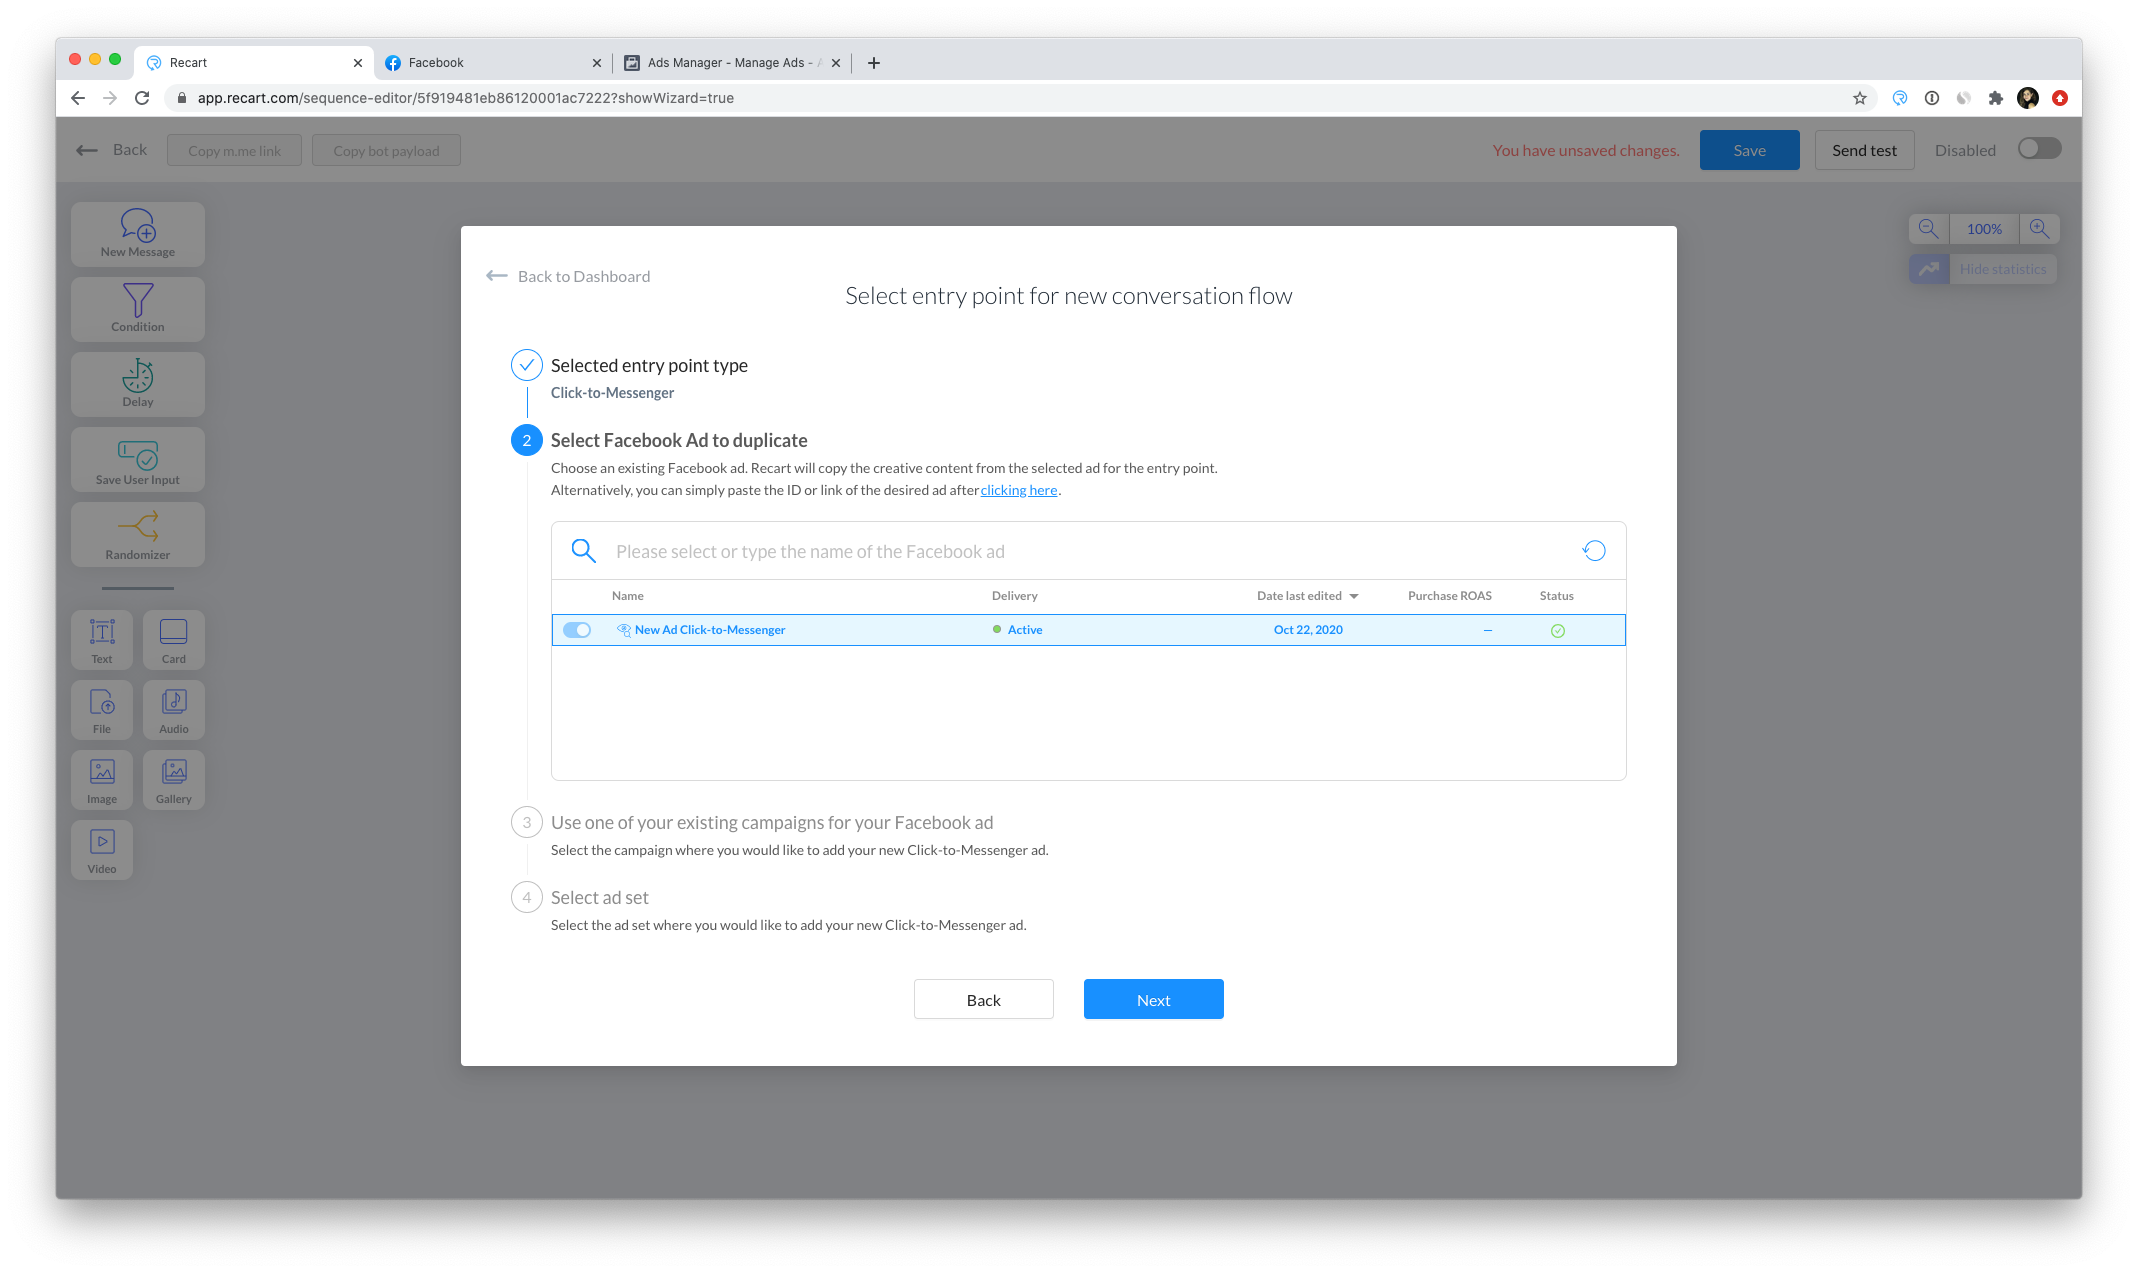This screenshot has width=2138, height=1273.
Task: Toggle the New Ad Click-to-Messenger switch
Action: pyautogui.click(x=577, y=630)
